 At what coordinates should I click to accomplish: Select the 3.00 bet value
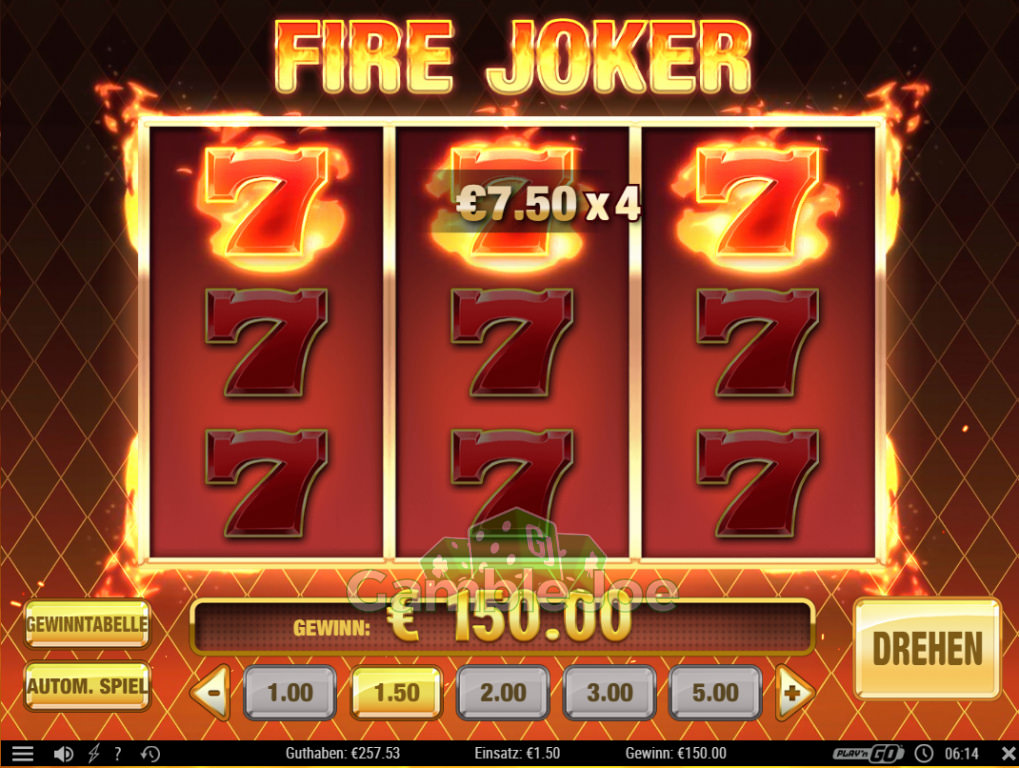tap(610, 693)
